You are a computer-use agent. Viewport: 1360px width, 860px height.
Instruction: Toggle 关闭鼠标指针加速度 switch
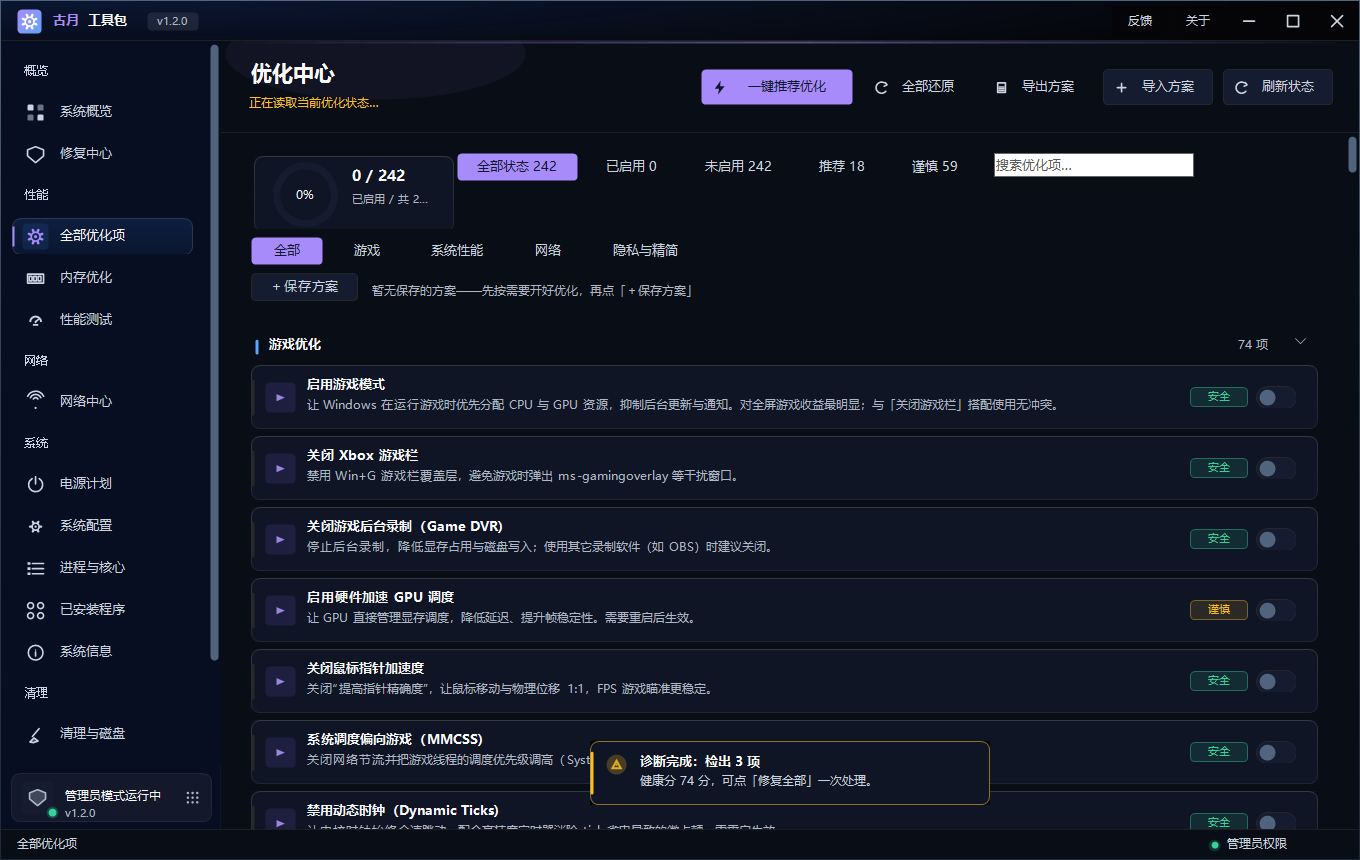(x=1275, y=681)
